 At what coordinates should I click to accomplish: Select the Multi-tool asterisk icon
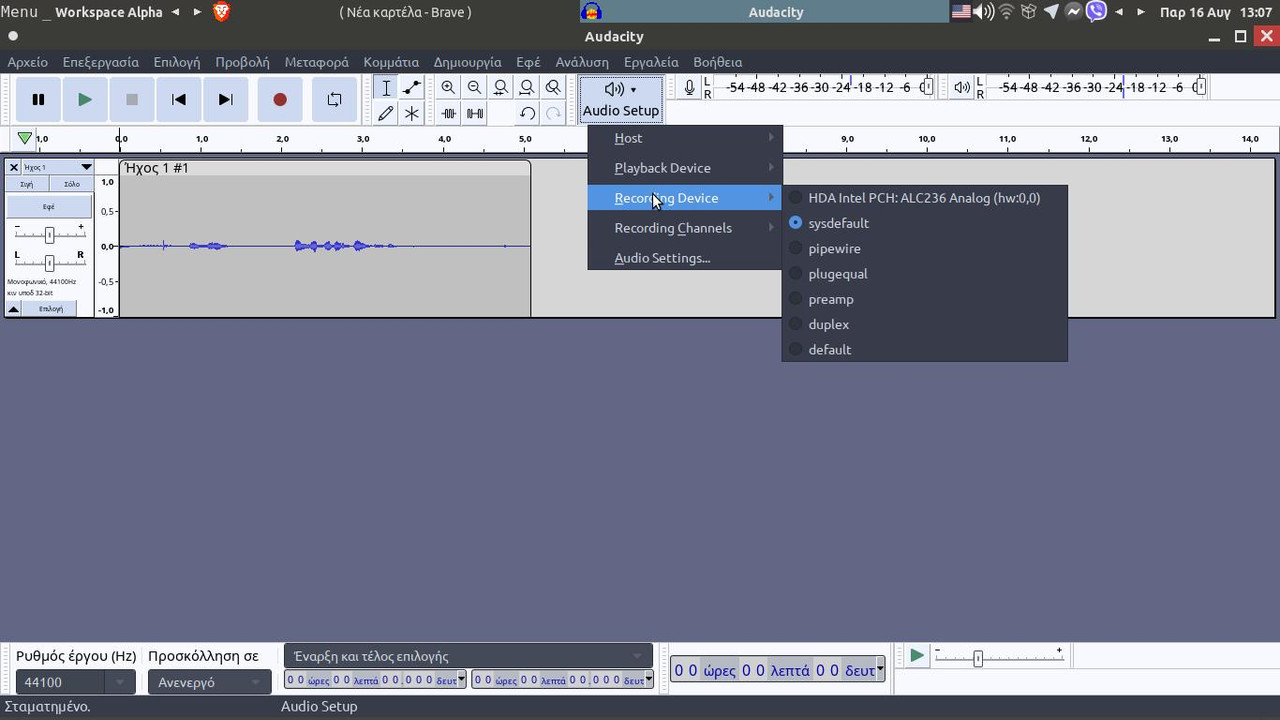pyautogui.click(x=412, y=113)
